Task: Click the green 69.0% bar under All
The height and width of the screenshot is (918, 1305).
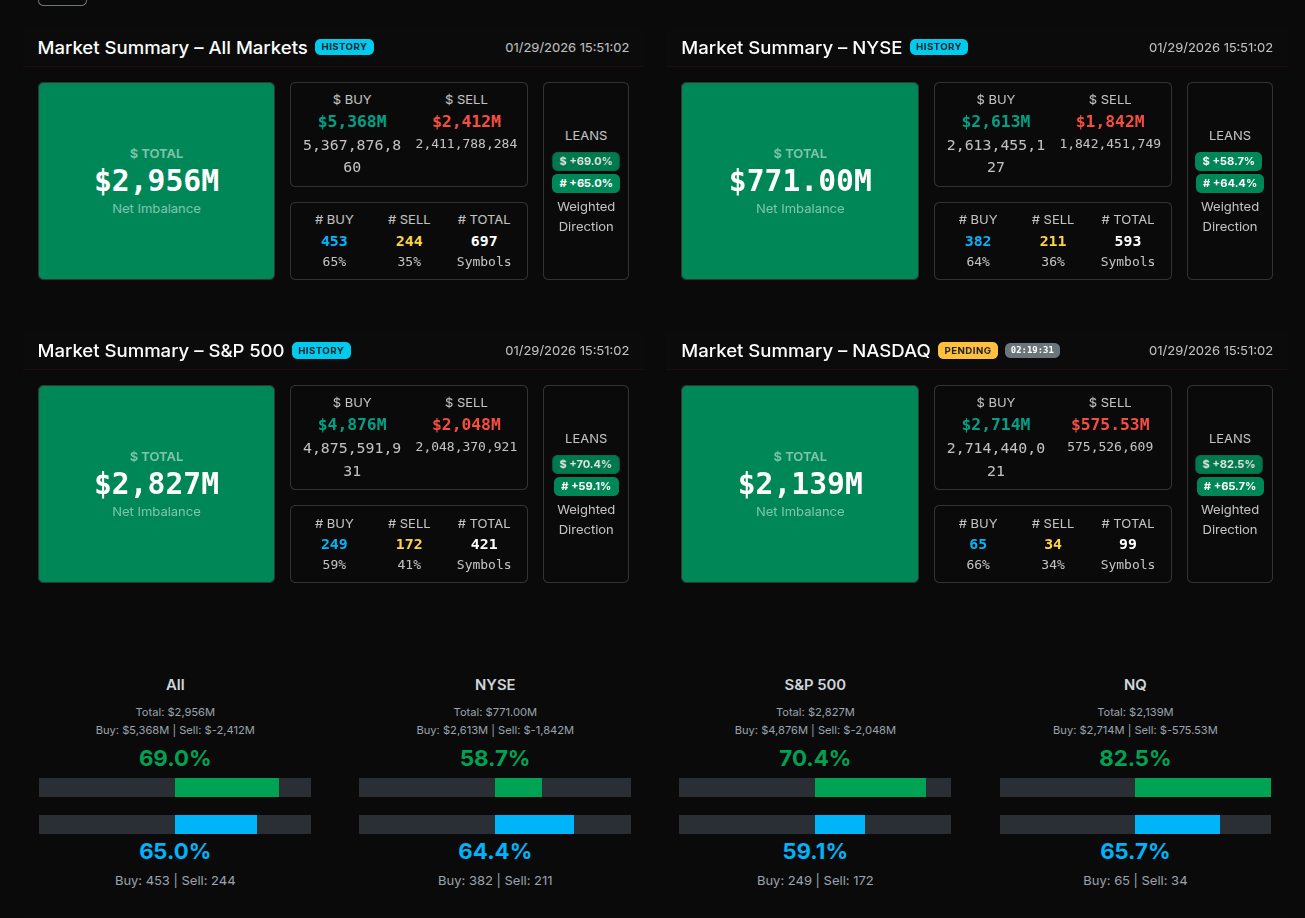Action: pyautogui.click(x=226, y=788)
